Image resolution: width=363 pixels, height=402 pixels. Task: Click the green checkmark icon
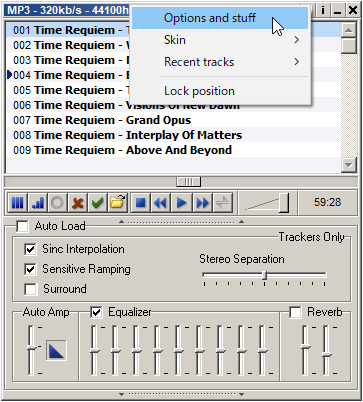97,203
